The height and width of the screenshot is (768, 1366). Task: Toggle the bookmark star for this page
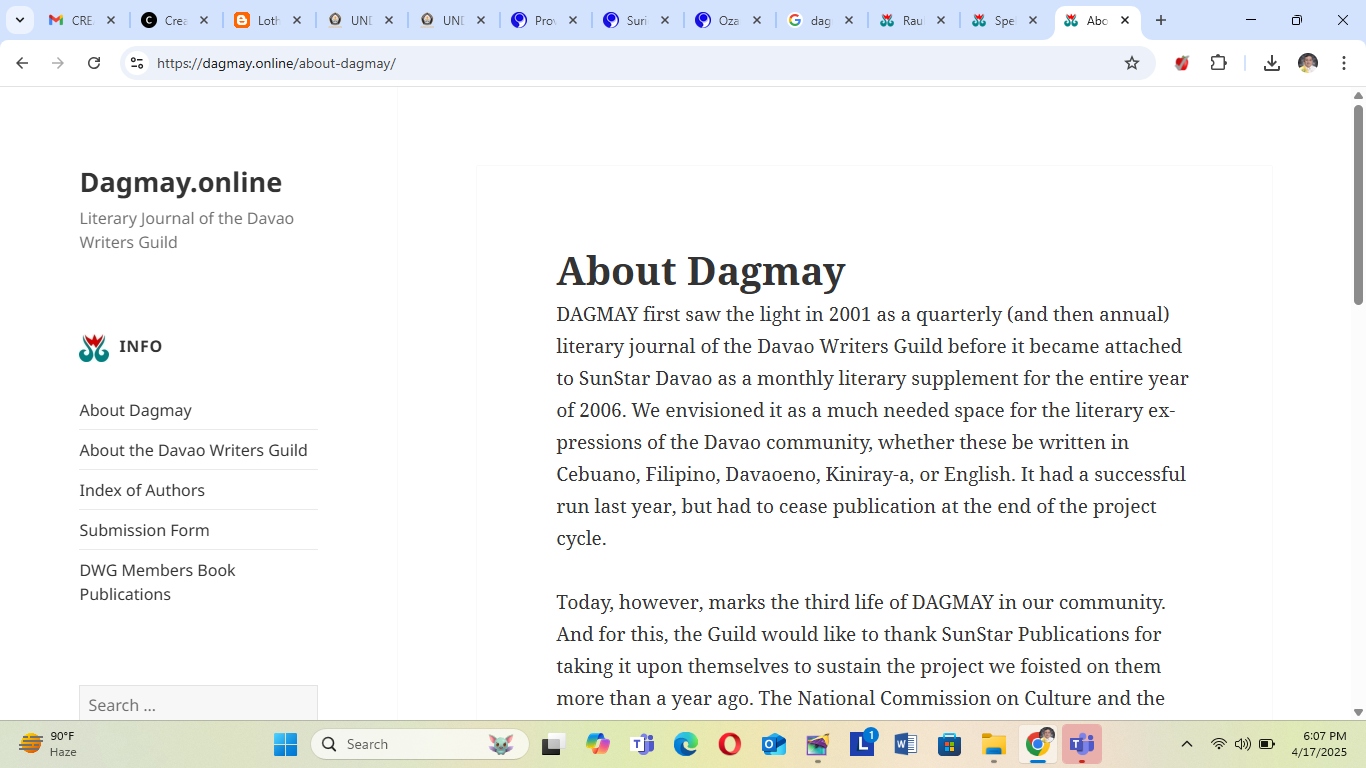pyautogui.click(x=1132, y=62)
